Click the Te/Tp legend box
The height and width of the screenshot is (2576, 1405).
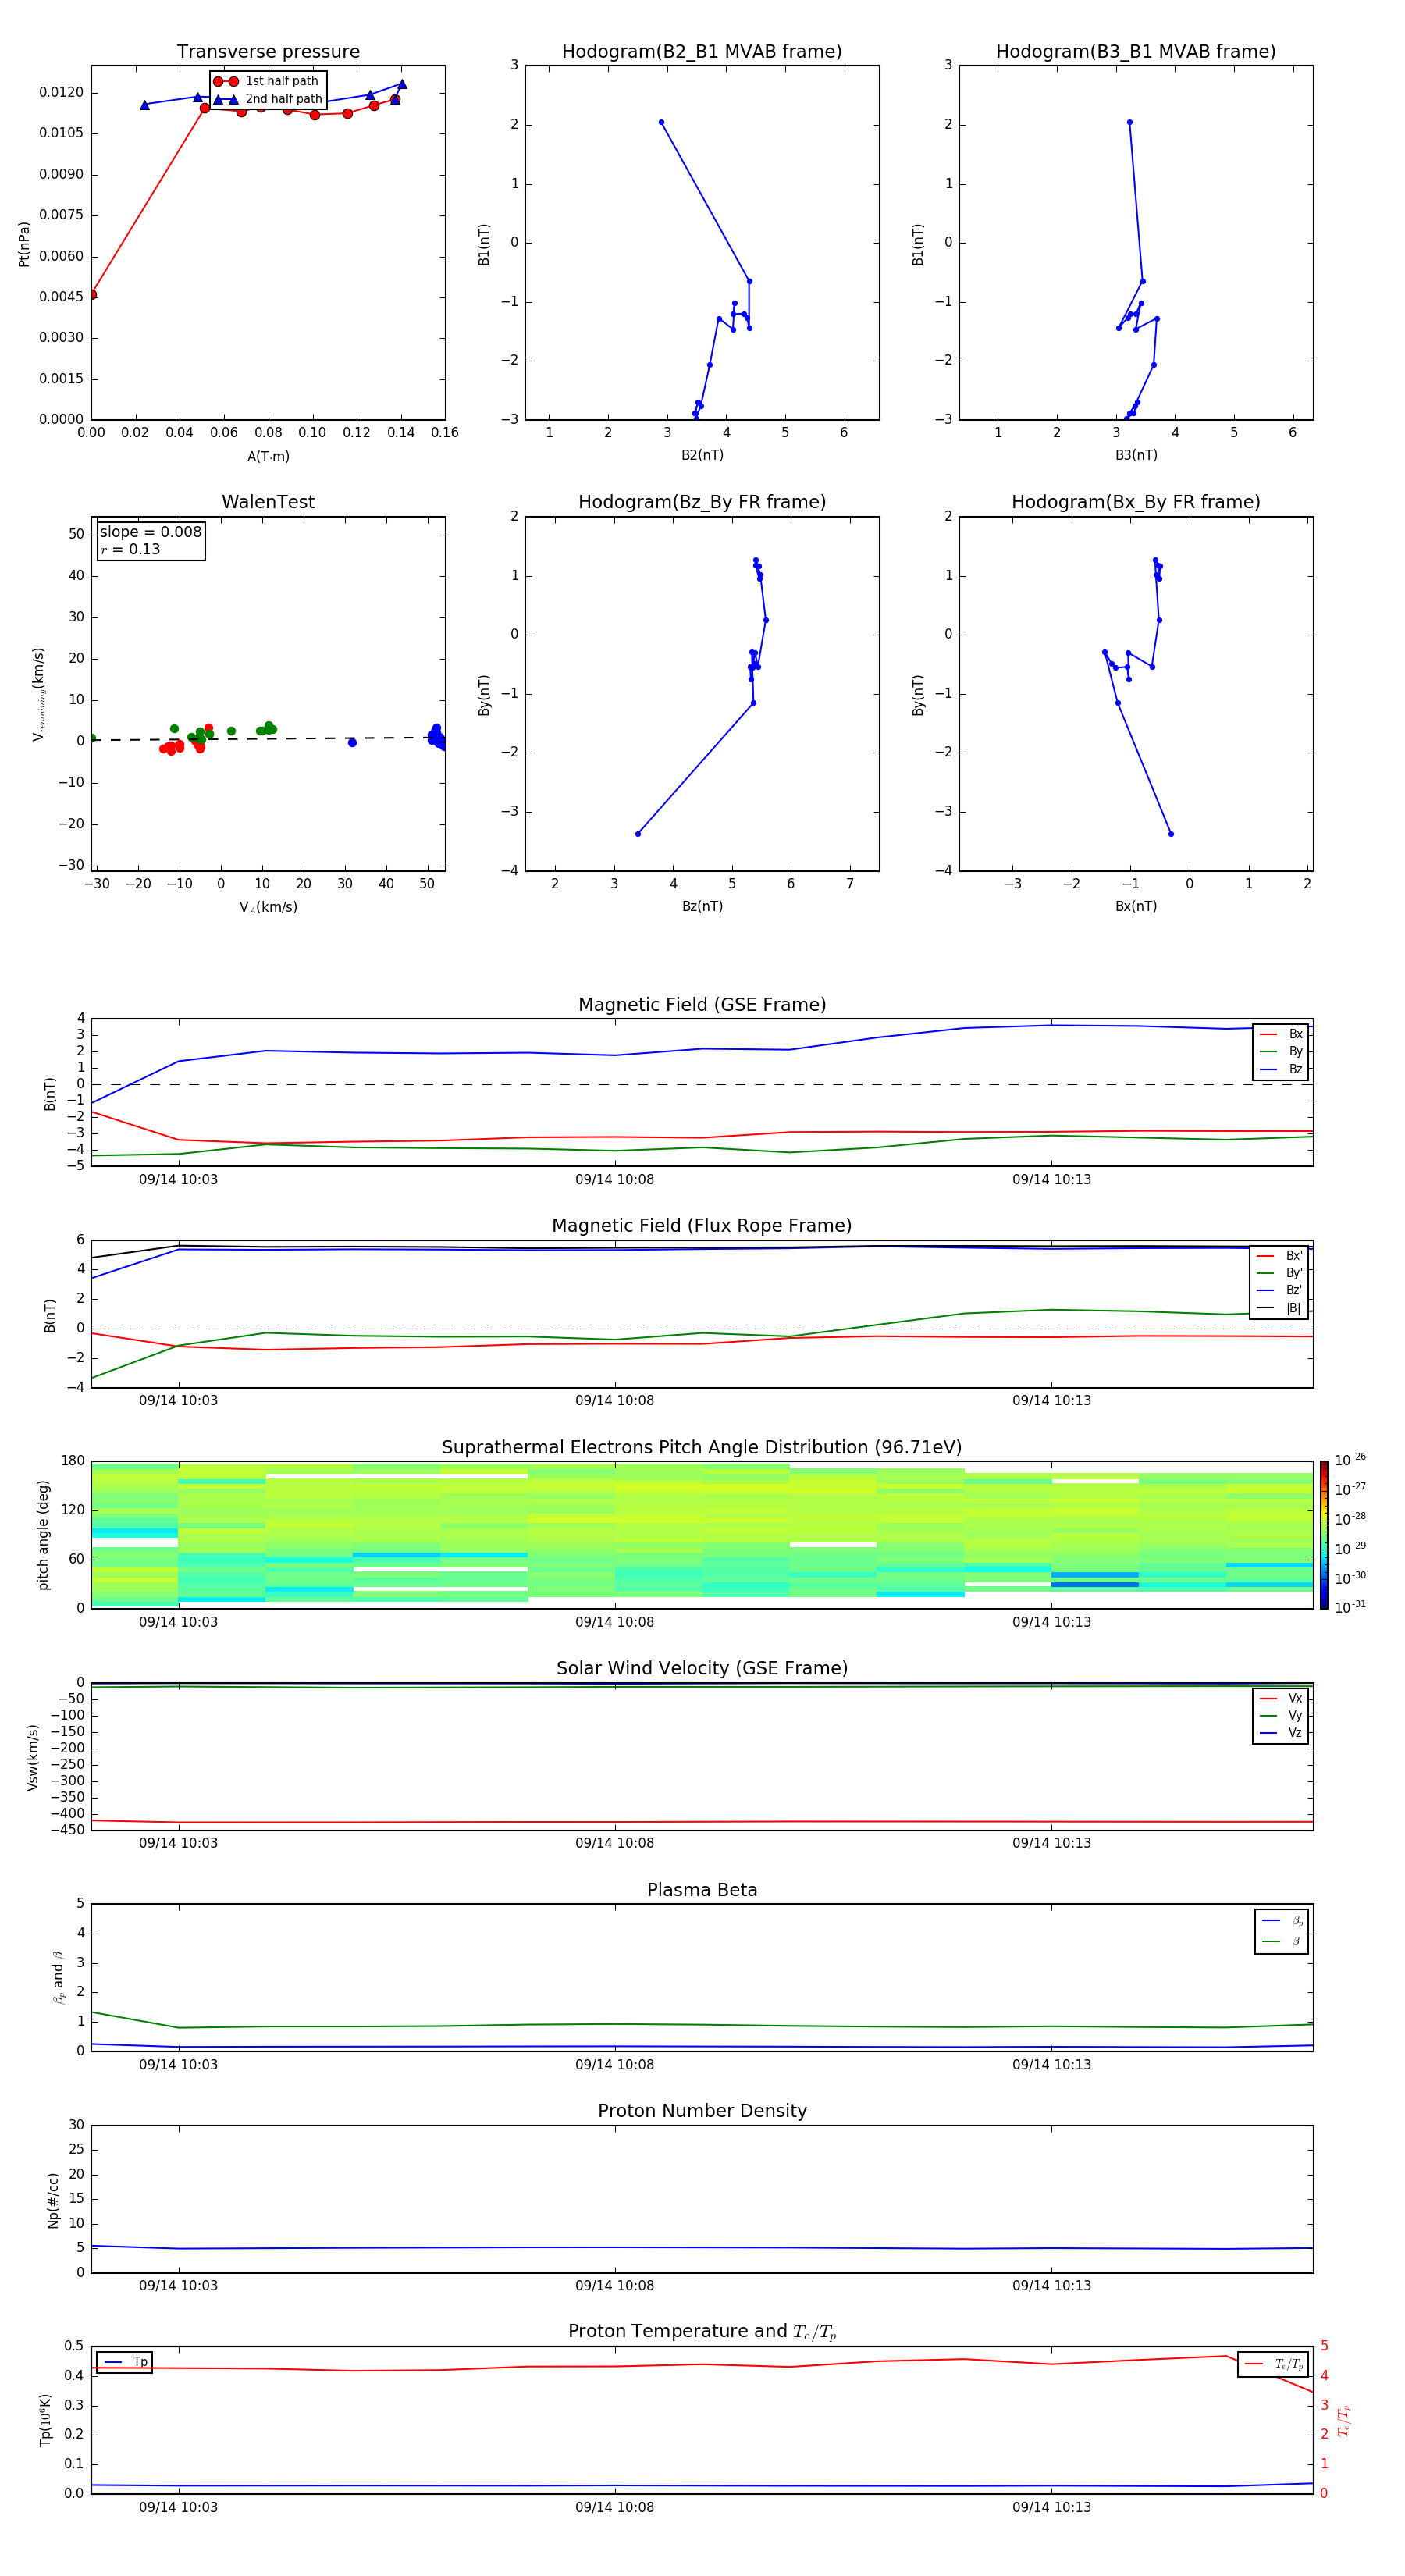pyautogui.click(x=1273, y=2365)
